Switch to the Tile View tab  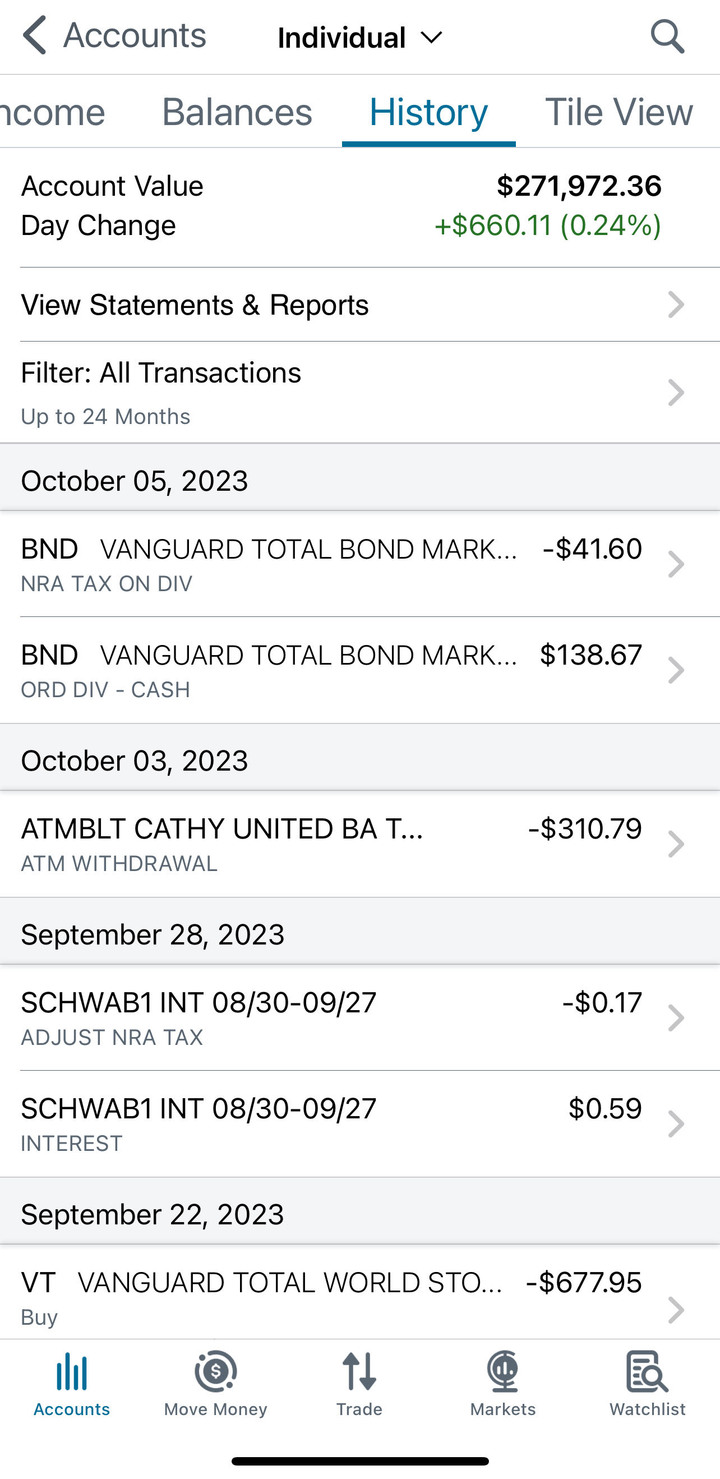619,112
